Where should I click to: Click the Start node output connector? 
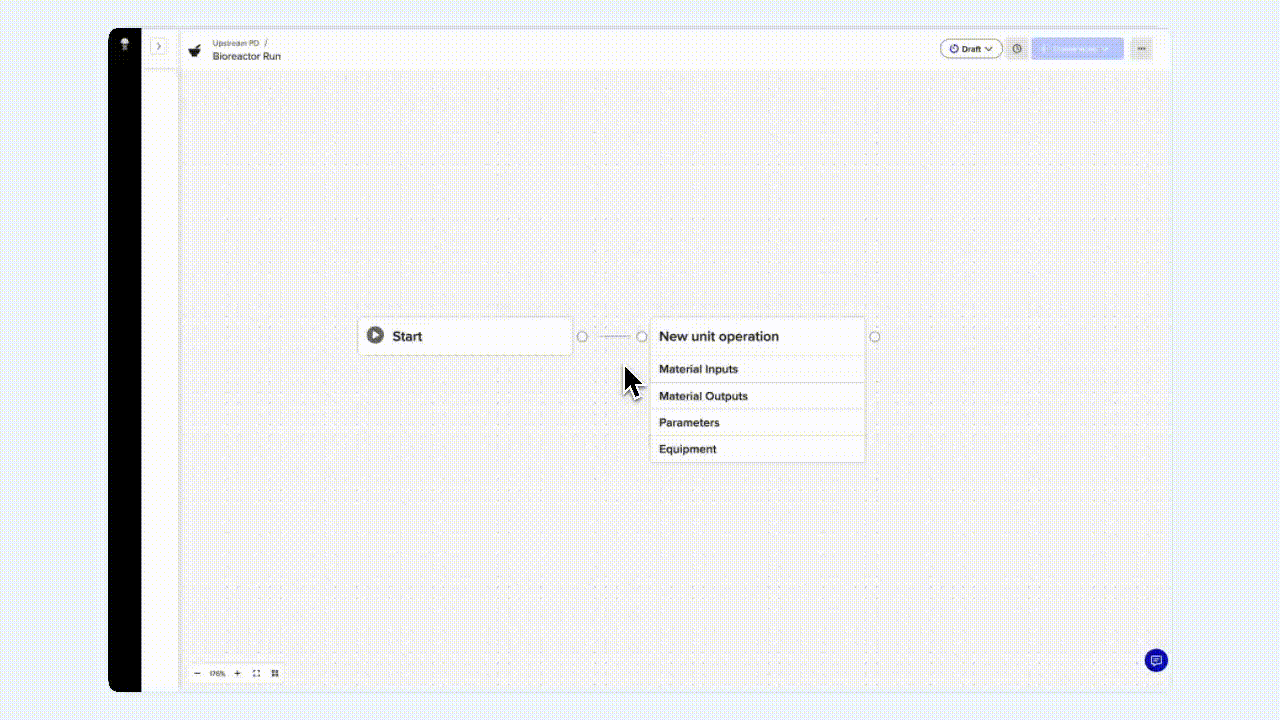[582, 337]
